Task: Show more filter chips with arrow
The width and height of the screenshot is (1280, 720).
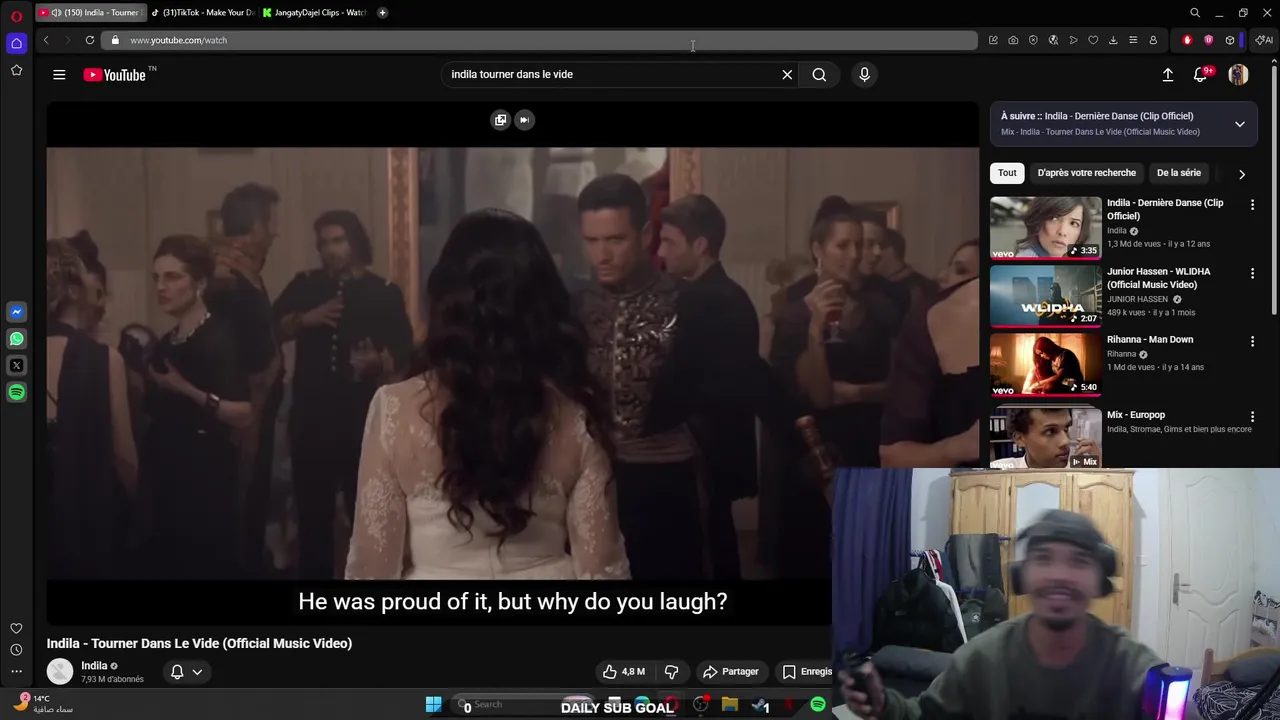Action: pyautogui.click(x=1242, y=174)
